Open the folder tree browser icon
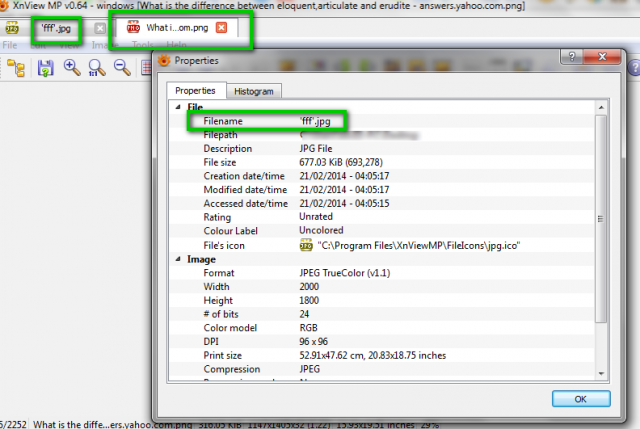Viewport: 640px width, 429px height. click(x=16, y=68)
